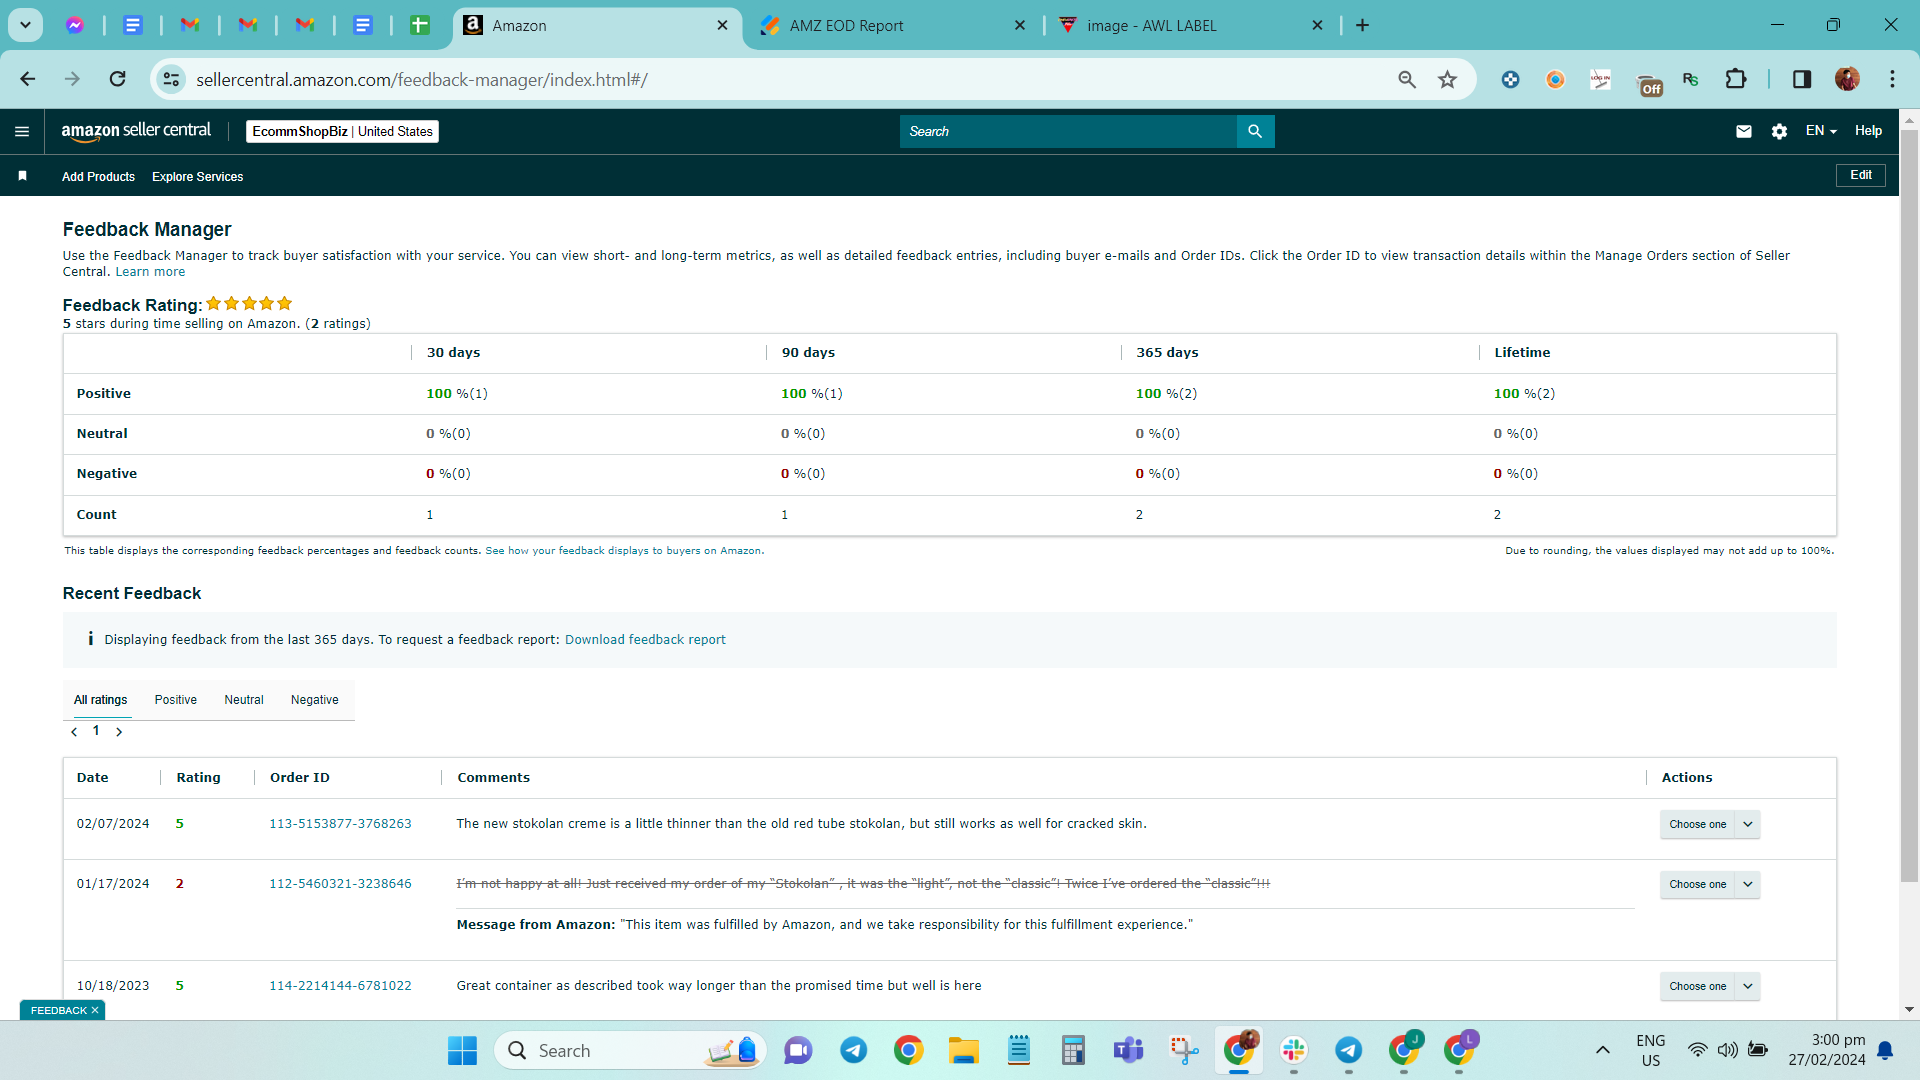The height and width of the screenshot is (1080, 1920).
Task: Open the messages envelope icon
Action: click(x=1744, y=131)
